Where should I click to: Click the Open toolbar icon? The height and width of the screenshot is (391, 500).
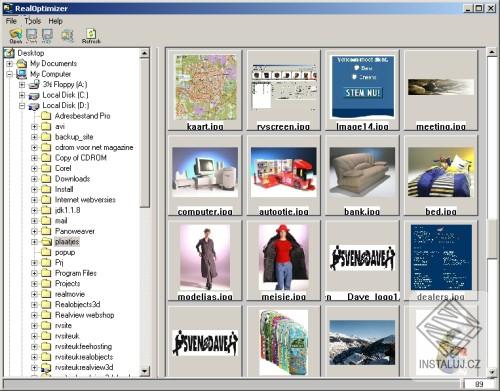point(16,36)
